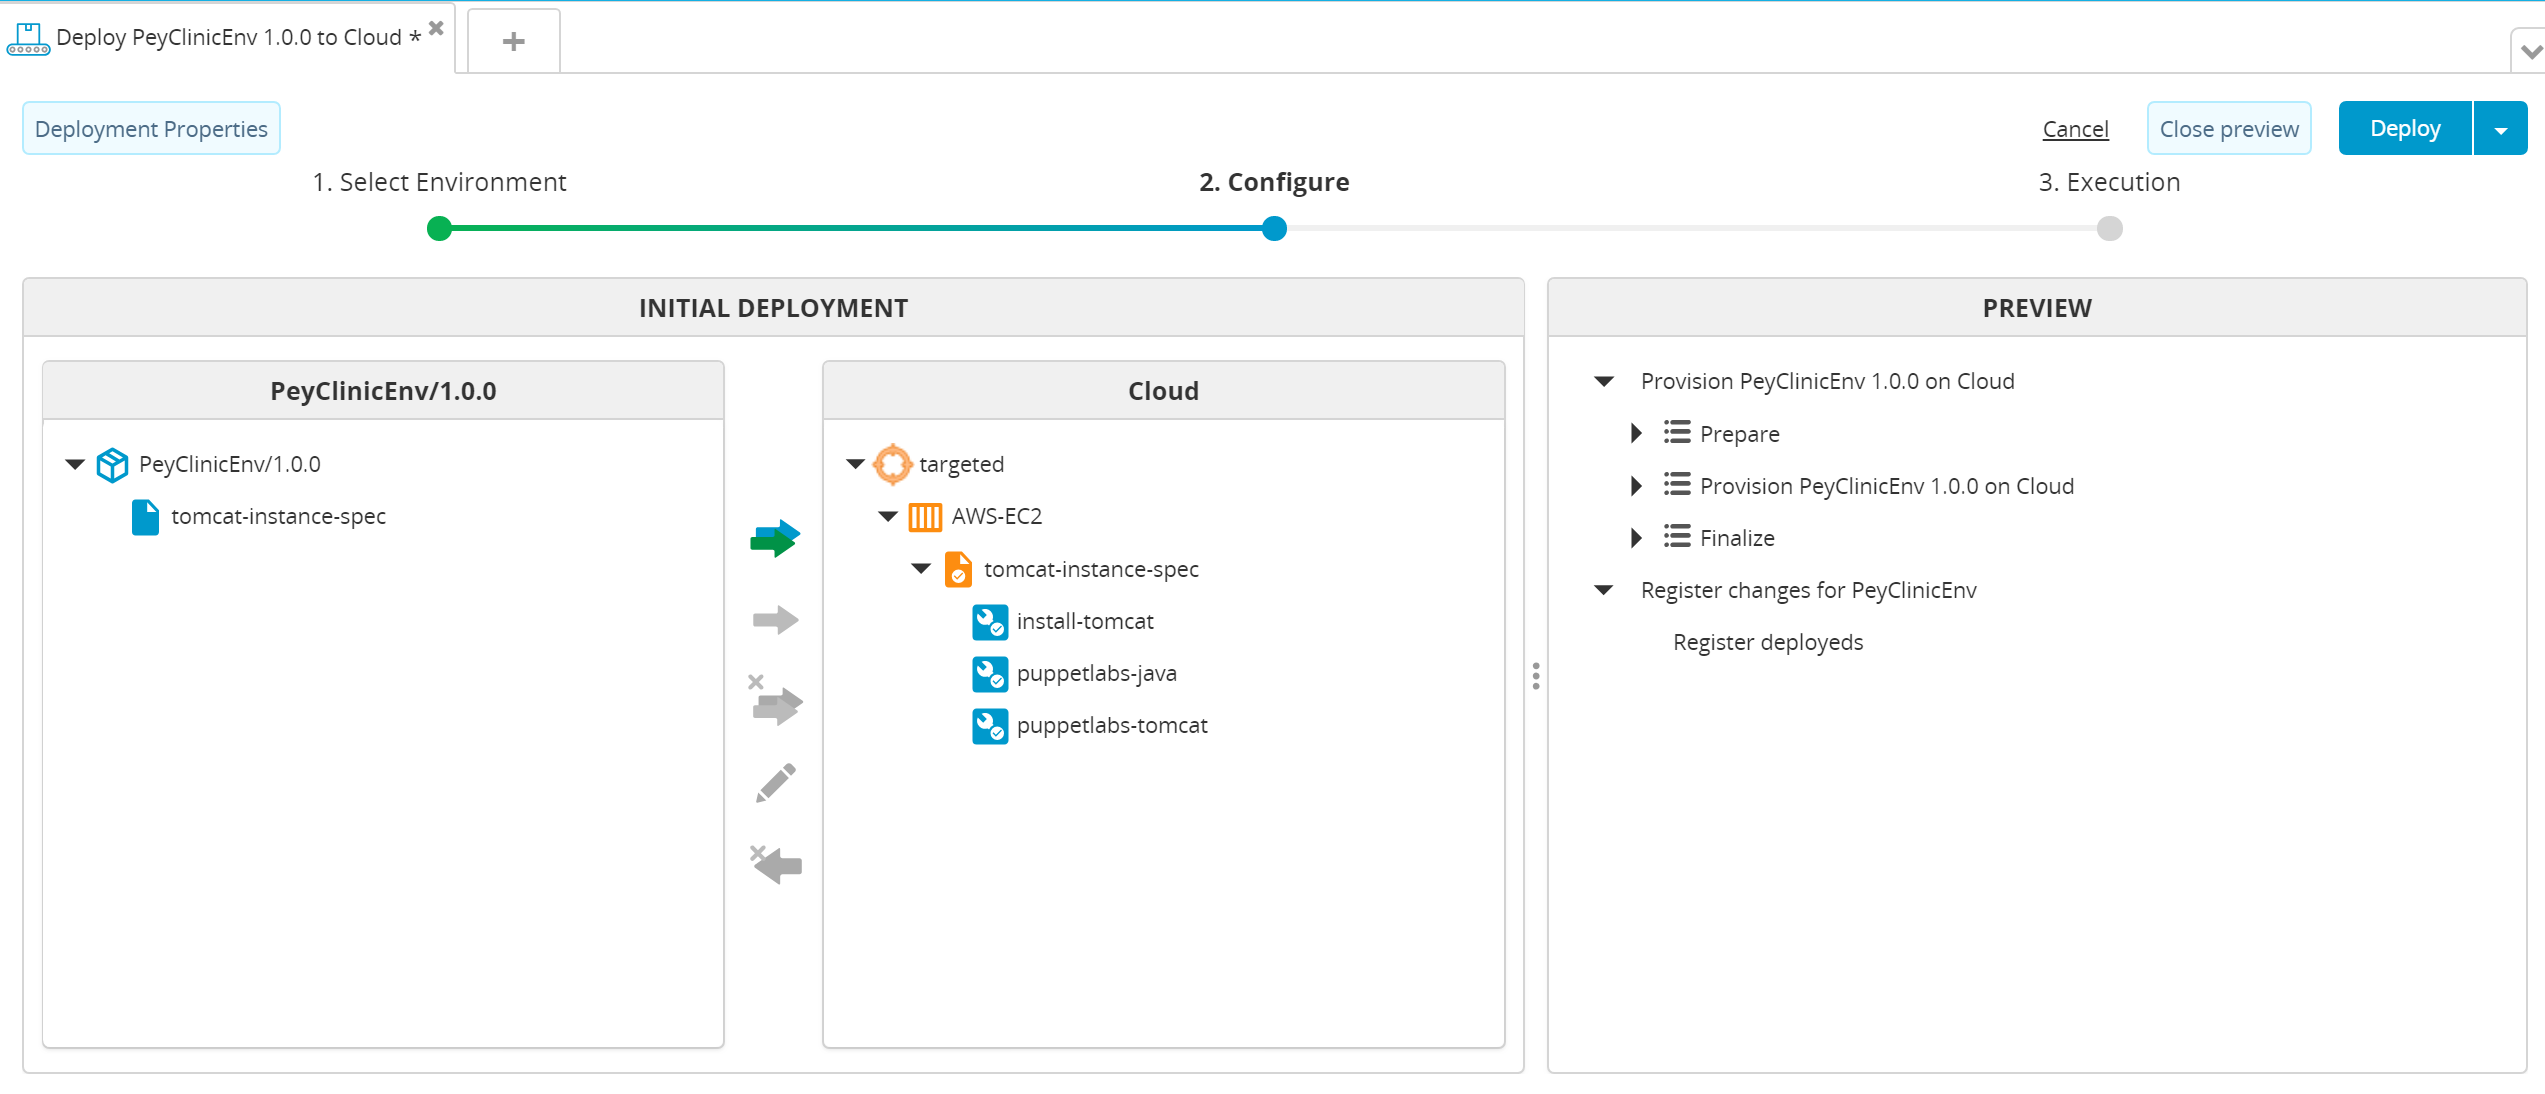2545x1094 pixels.
Task: Click the single deploy grey arrow icon
Action: (x=775, y=620)
